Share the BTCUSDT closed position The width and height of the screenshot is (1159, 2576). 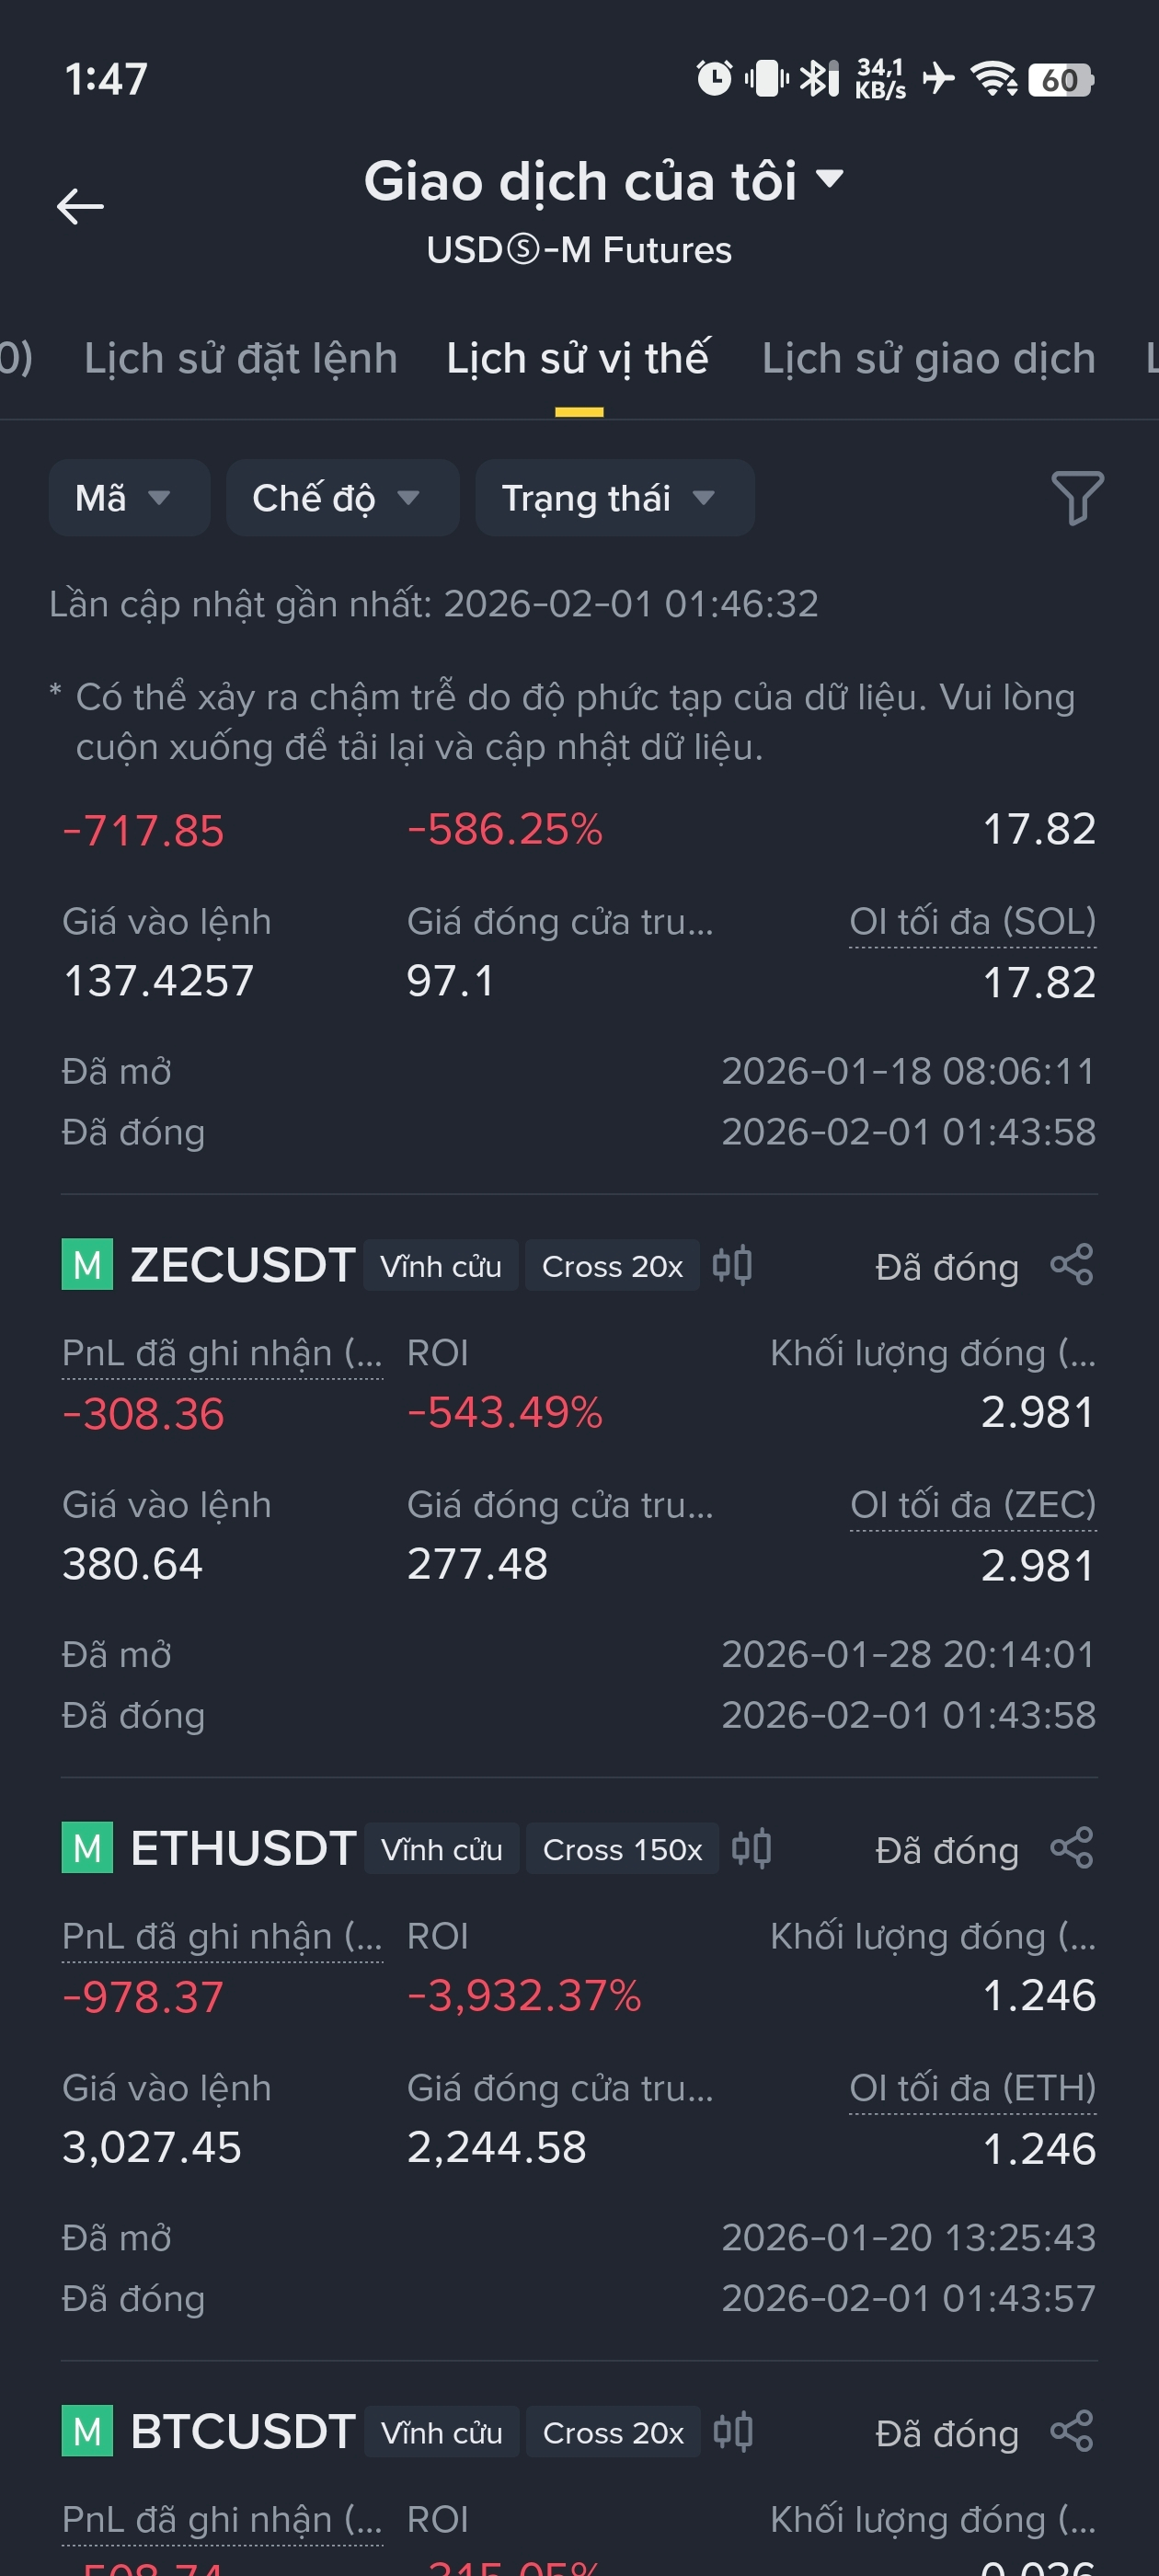(x=1072, y=2431)
